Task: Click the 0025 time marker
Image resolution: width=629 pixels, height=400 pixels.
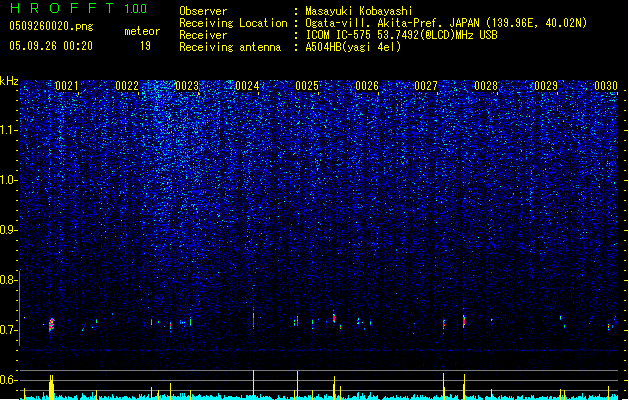Action: coord(307,86)
